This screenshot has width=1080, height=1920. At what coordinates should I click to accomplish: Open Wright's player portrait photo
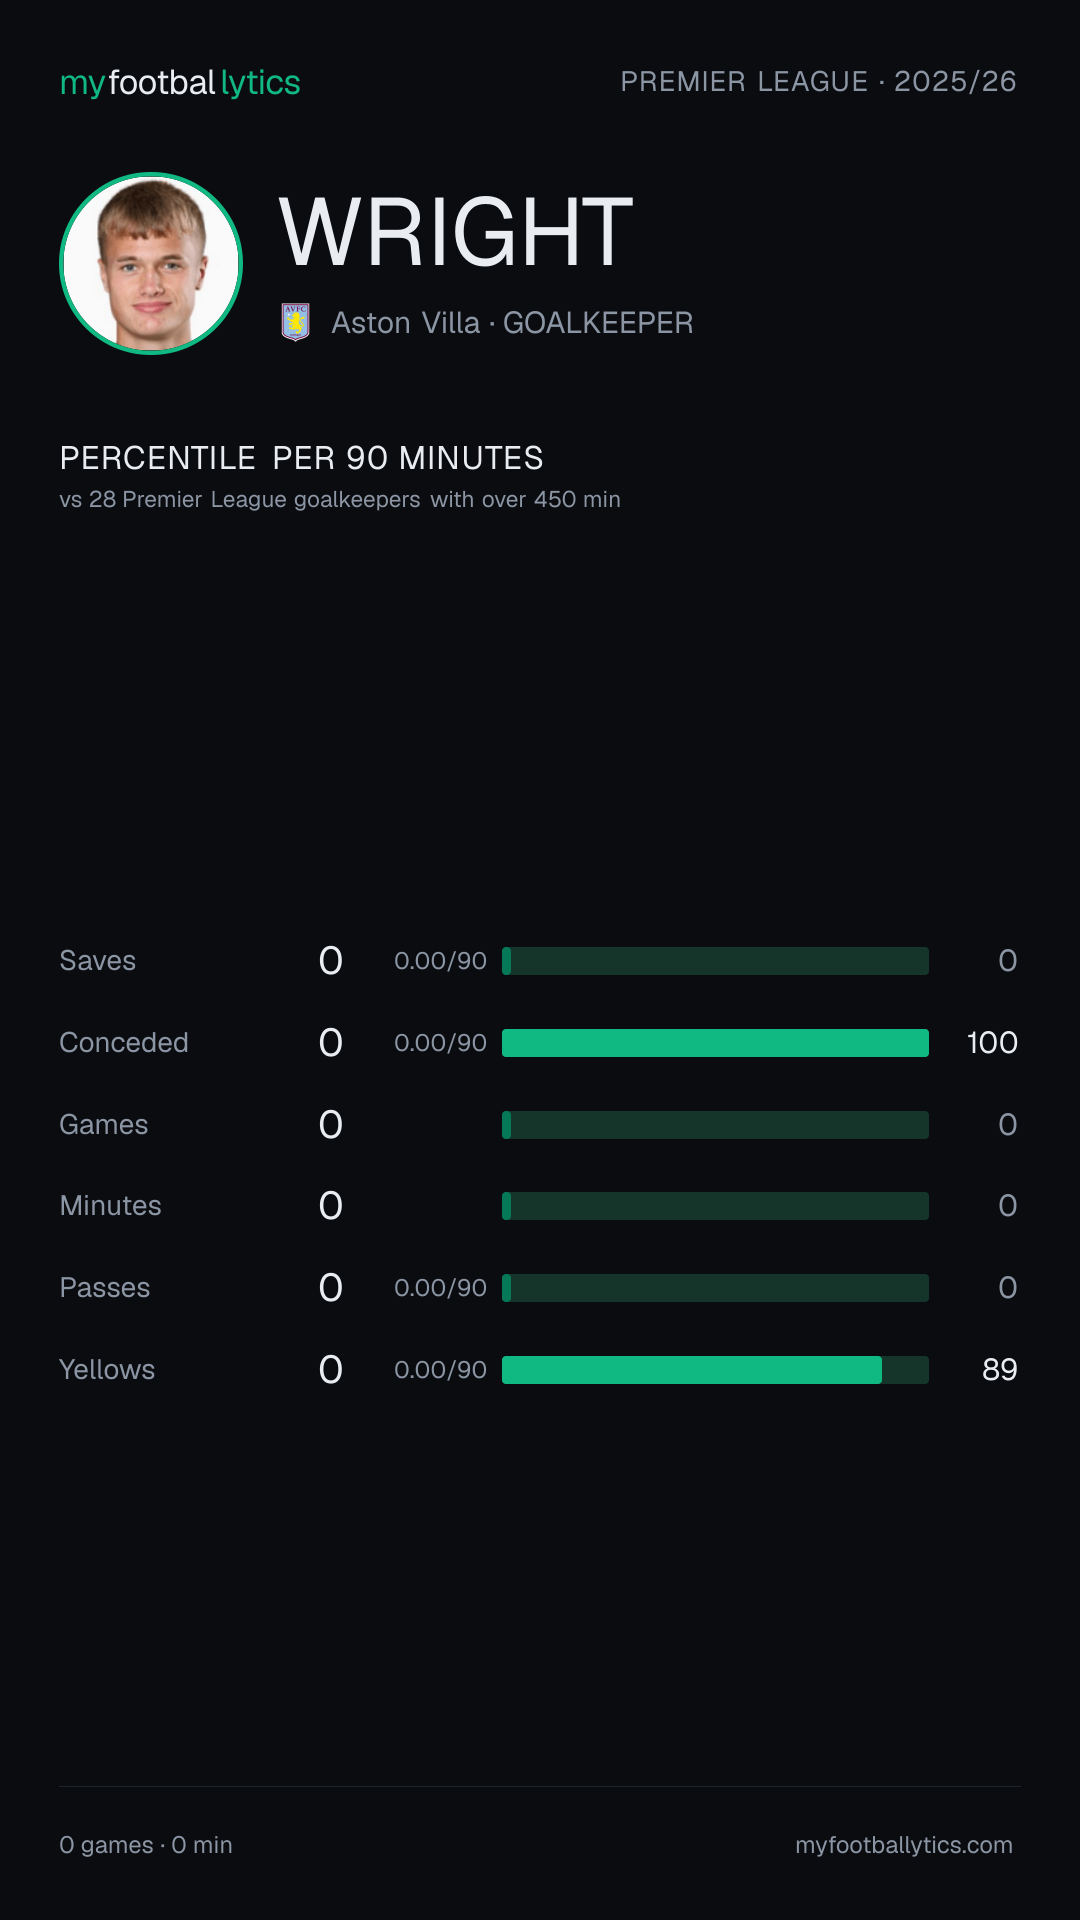(x=151, y=263)
